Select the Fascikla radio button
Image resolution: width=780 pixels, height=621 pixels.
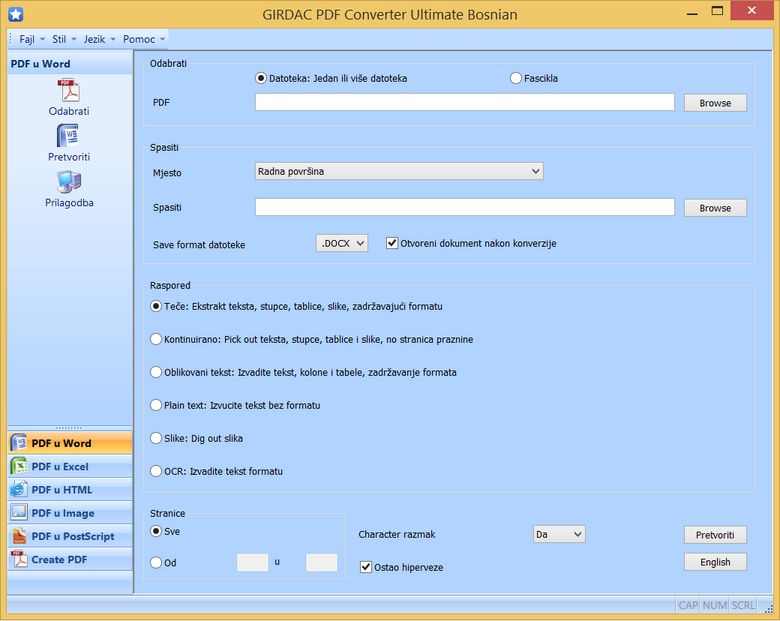pyautogui.click(x=516, y=78)
